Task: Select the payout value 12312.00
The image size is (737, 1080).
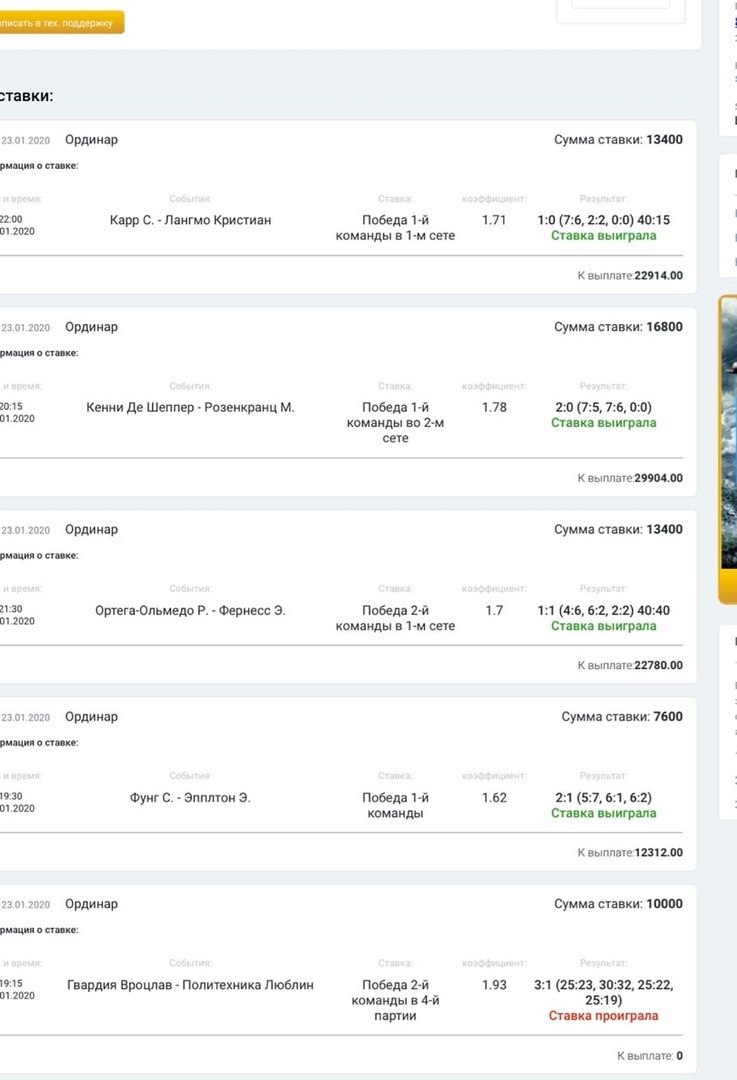Action: pos(658,853)
